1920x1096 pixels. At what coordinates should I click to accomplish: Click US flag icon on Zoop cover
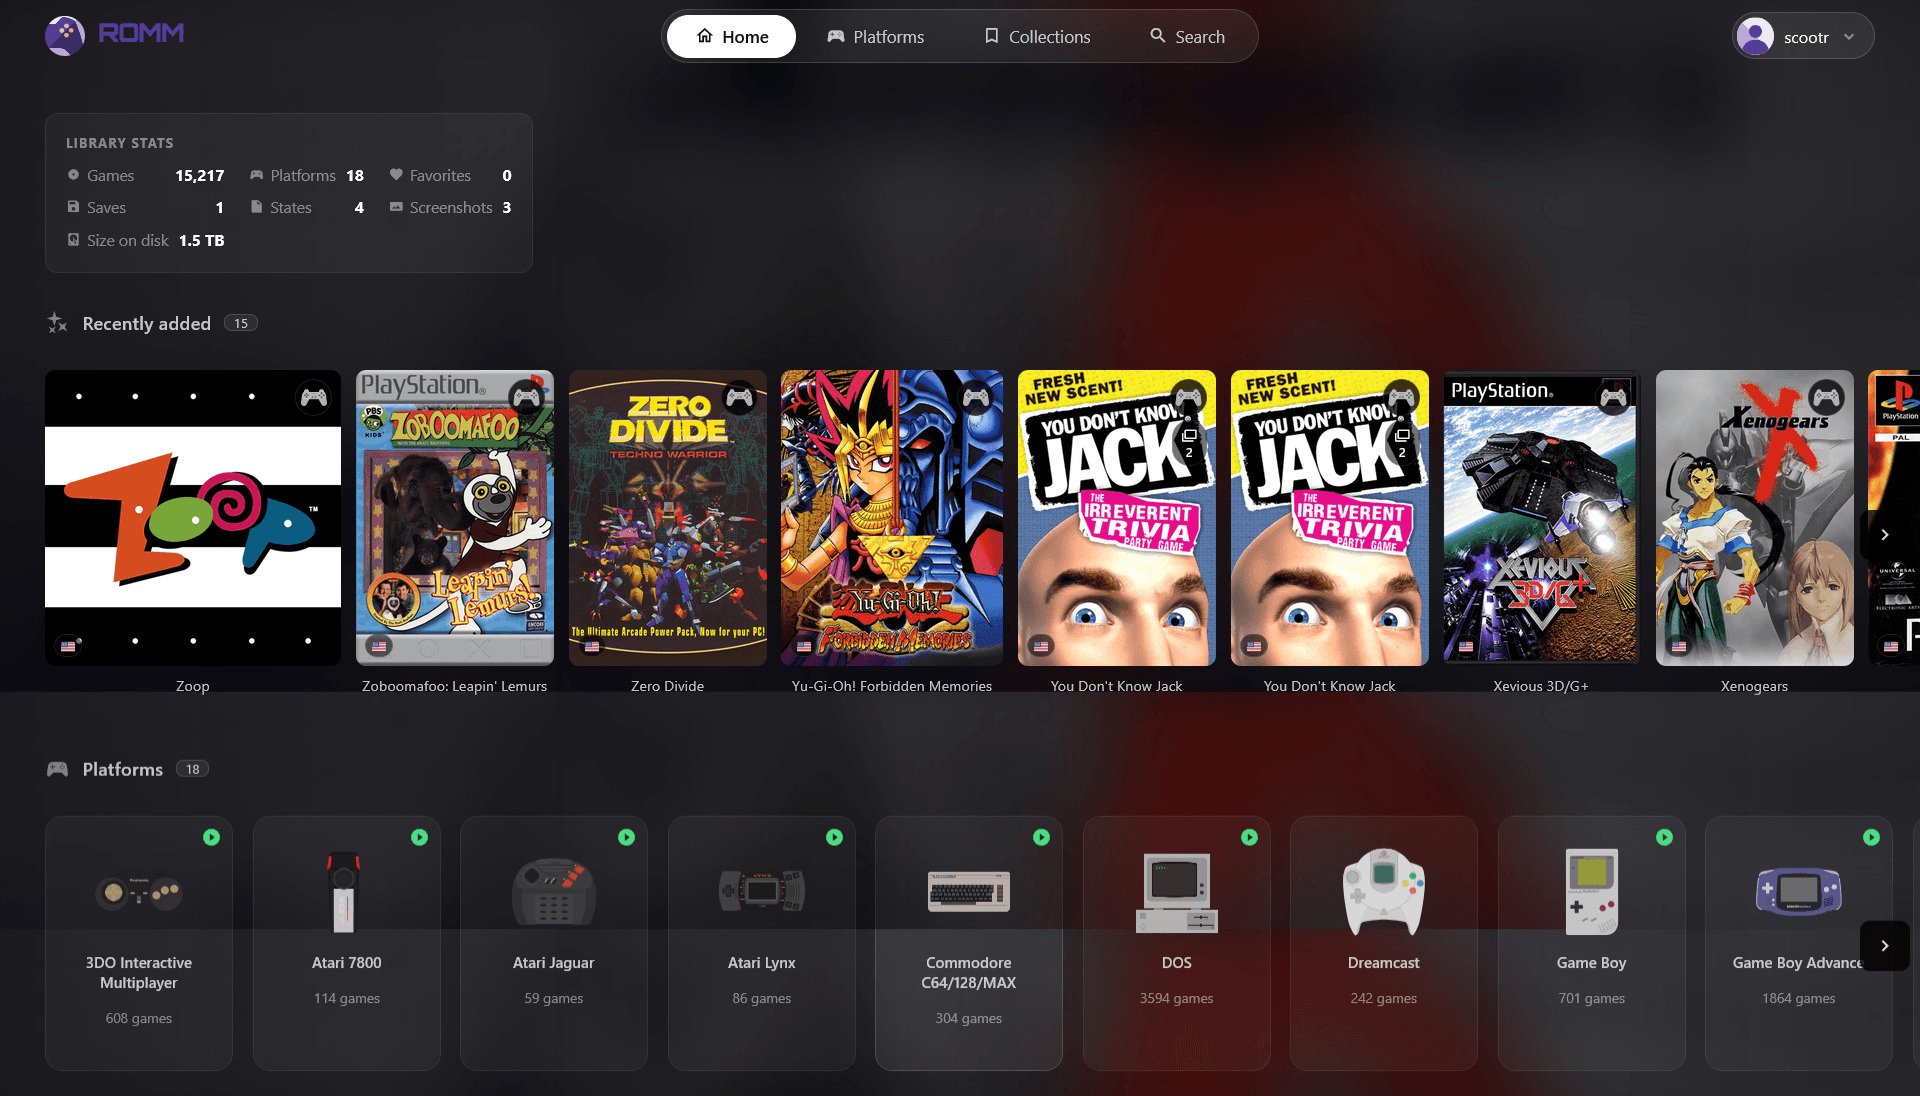(x=68, y=646)
